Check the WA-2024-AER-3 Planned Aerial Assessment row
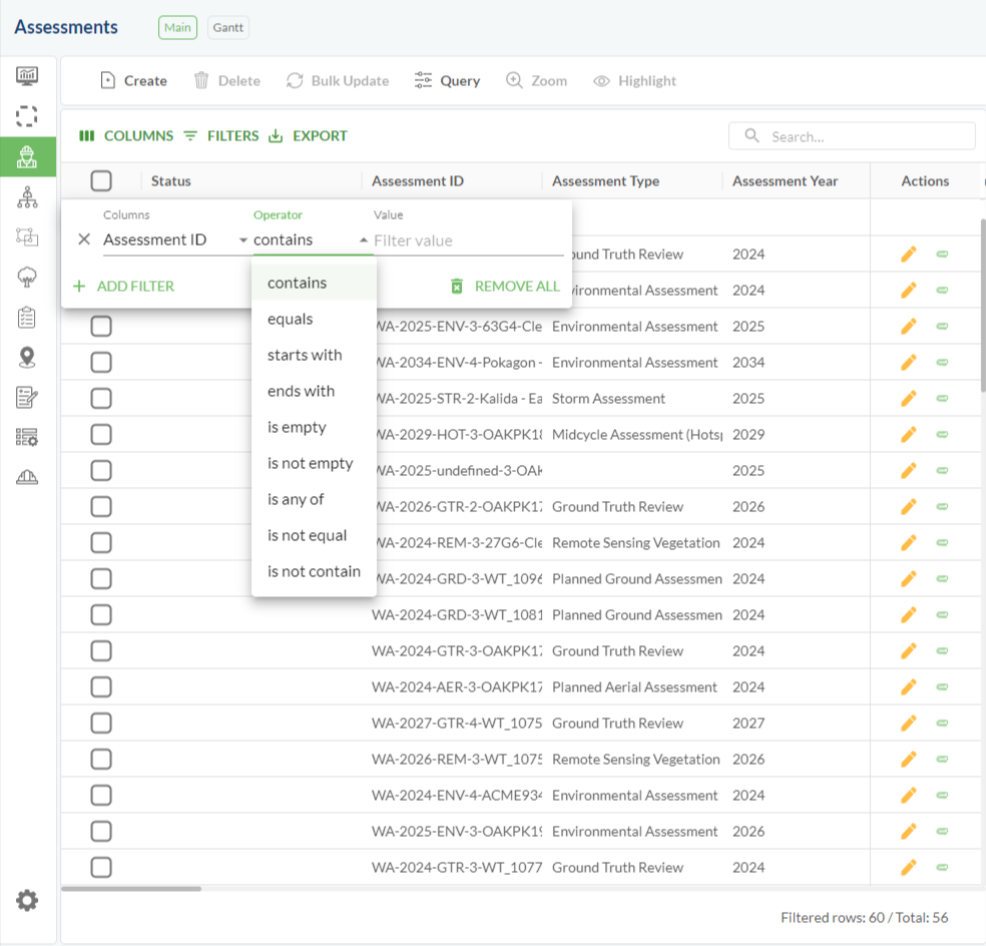The height and width of the screenshot is (946, 986). coord(101,687)
